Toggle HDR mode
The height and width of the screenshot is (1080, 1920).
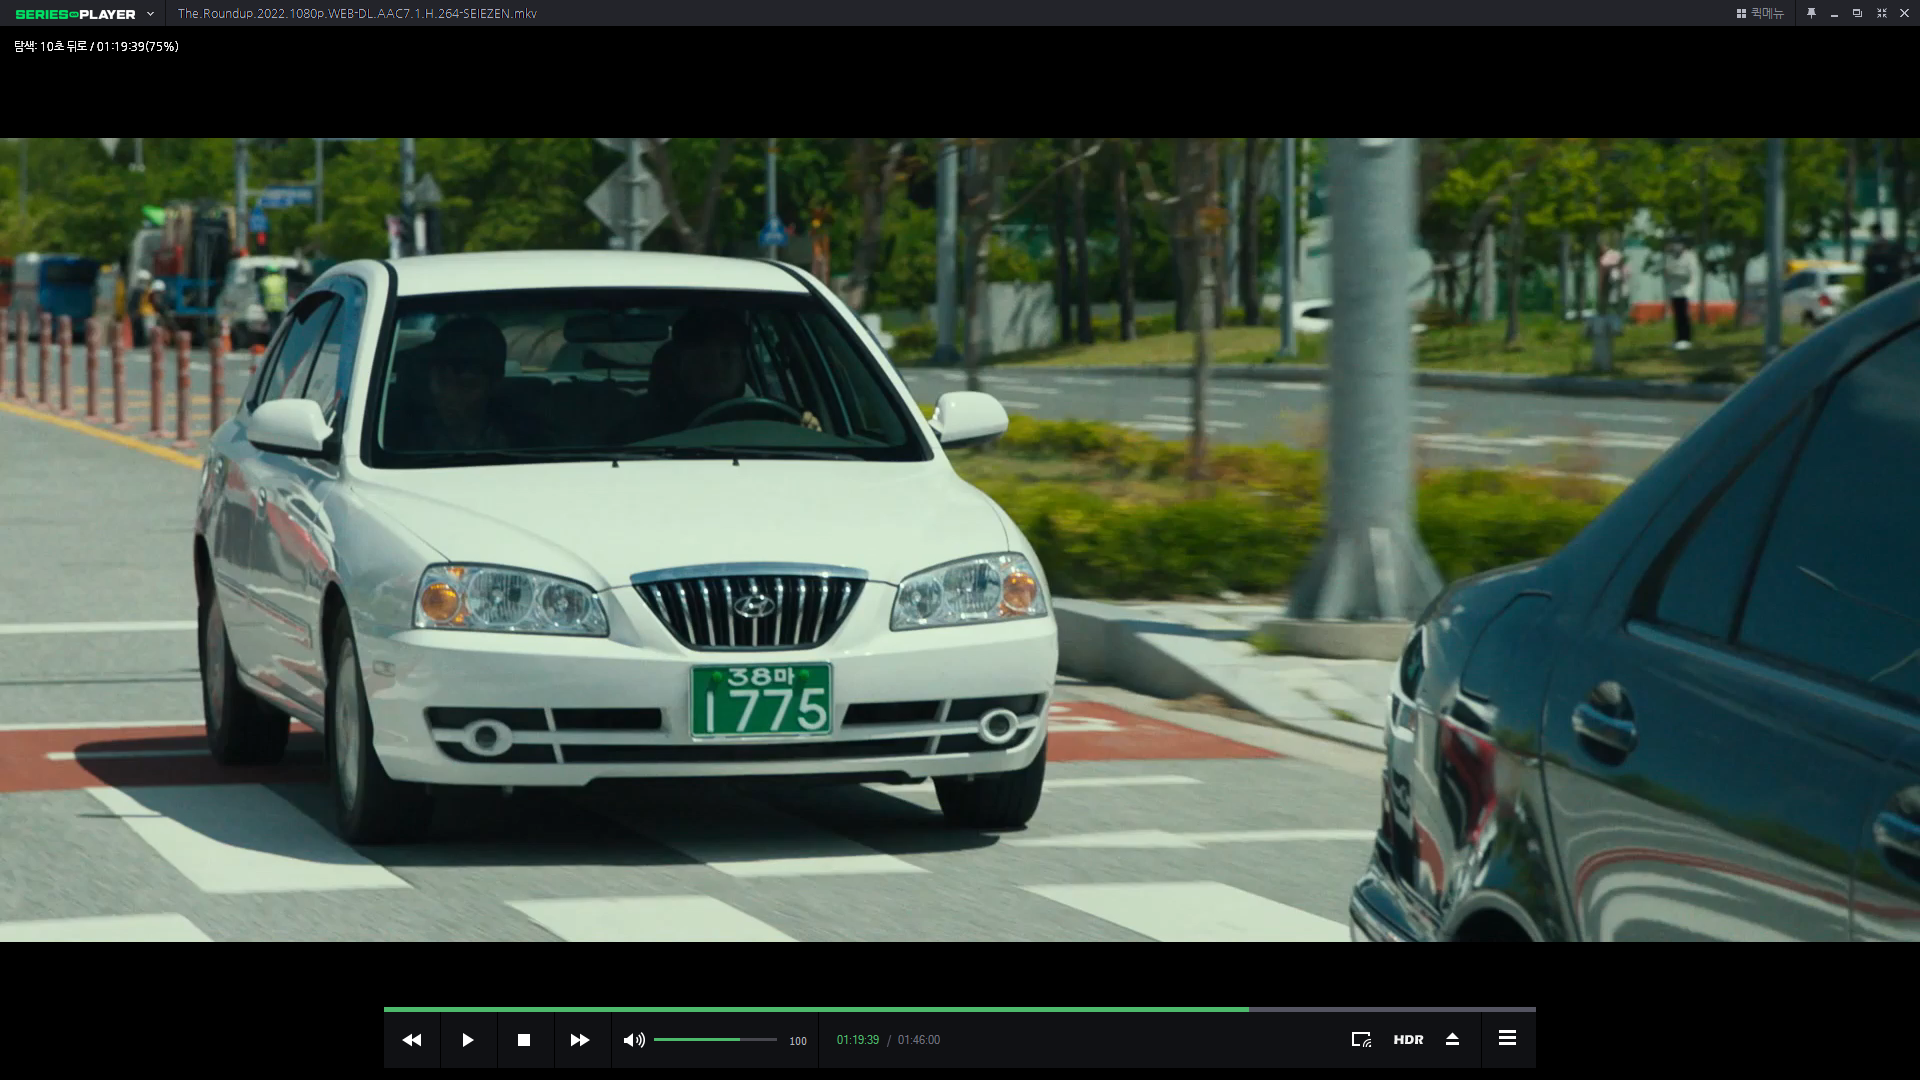click(1408, 1040)
